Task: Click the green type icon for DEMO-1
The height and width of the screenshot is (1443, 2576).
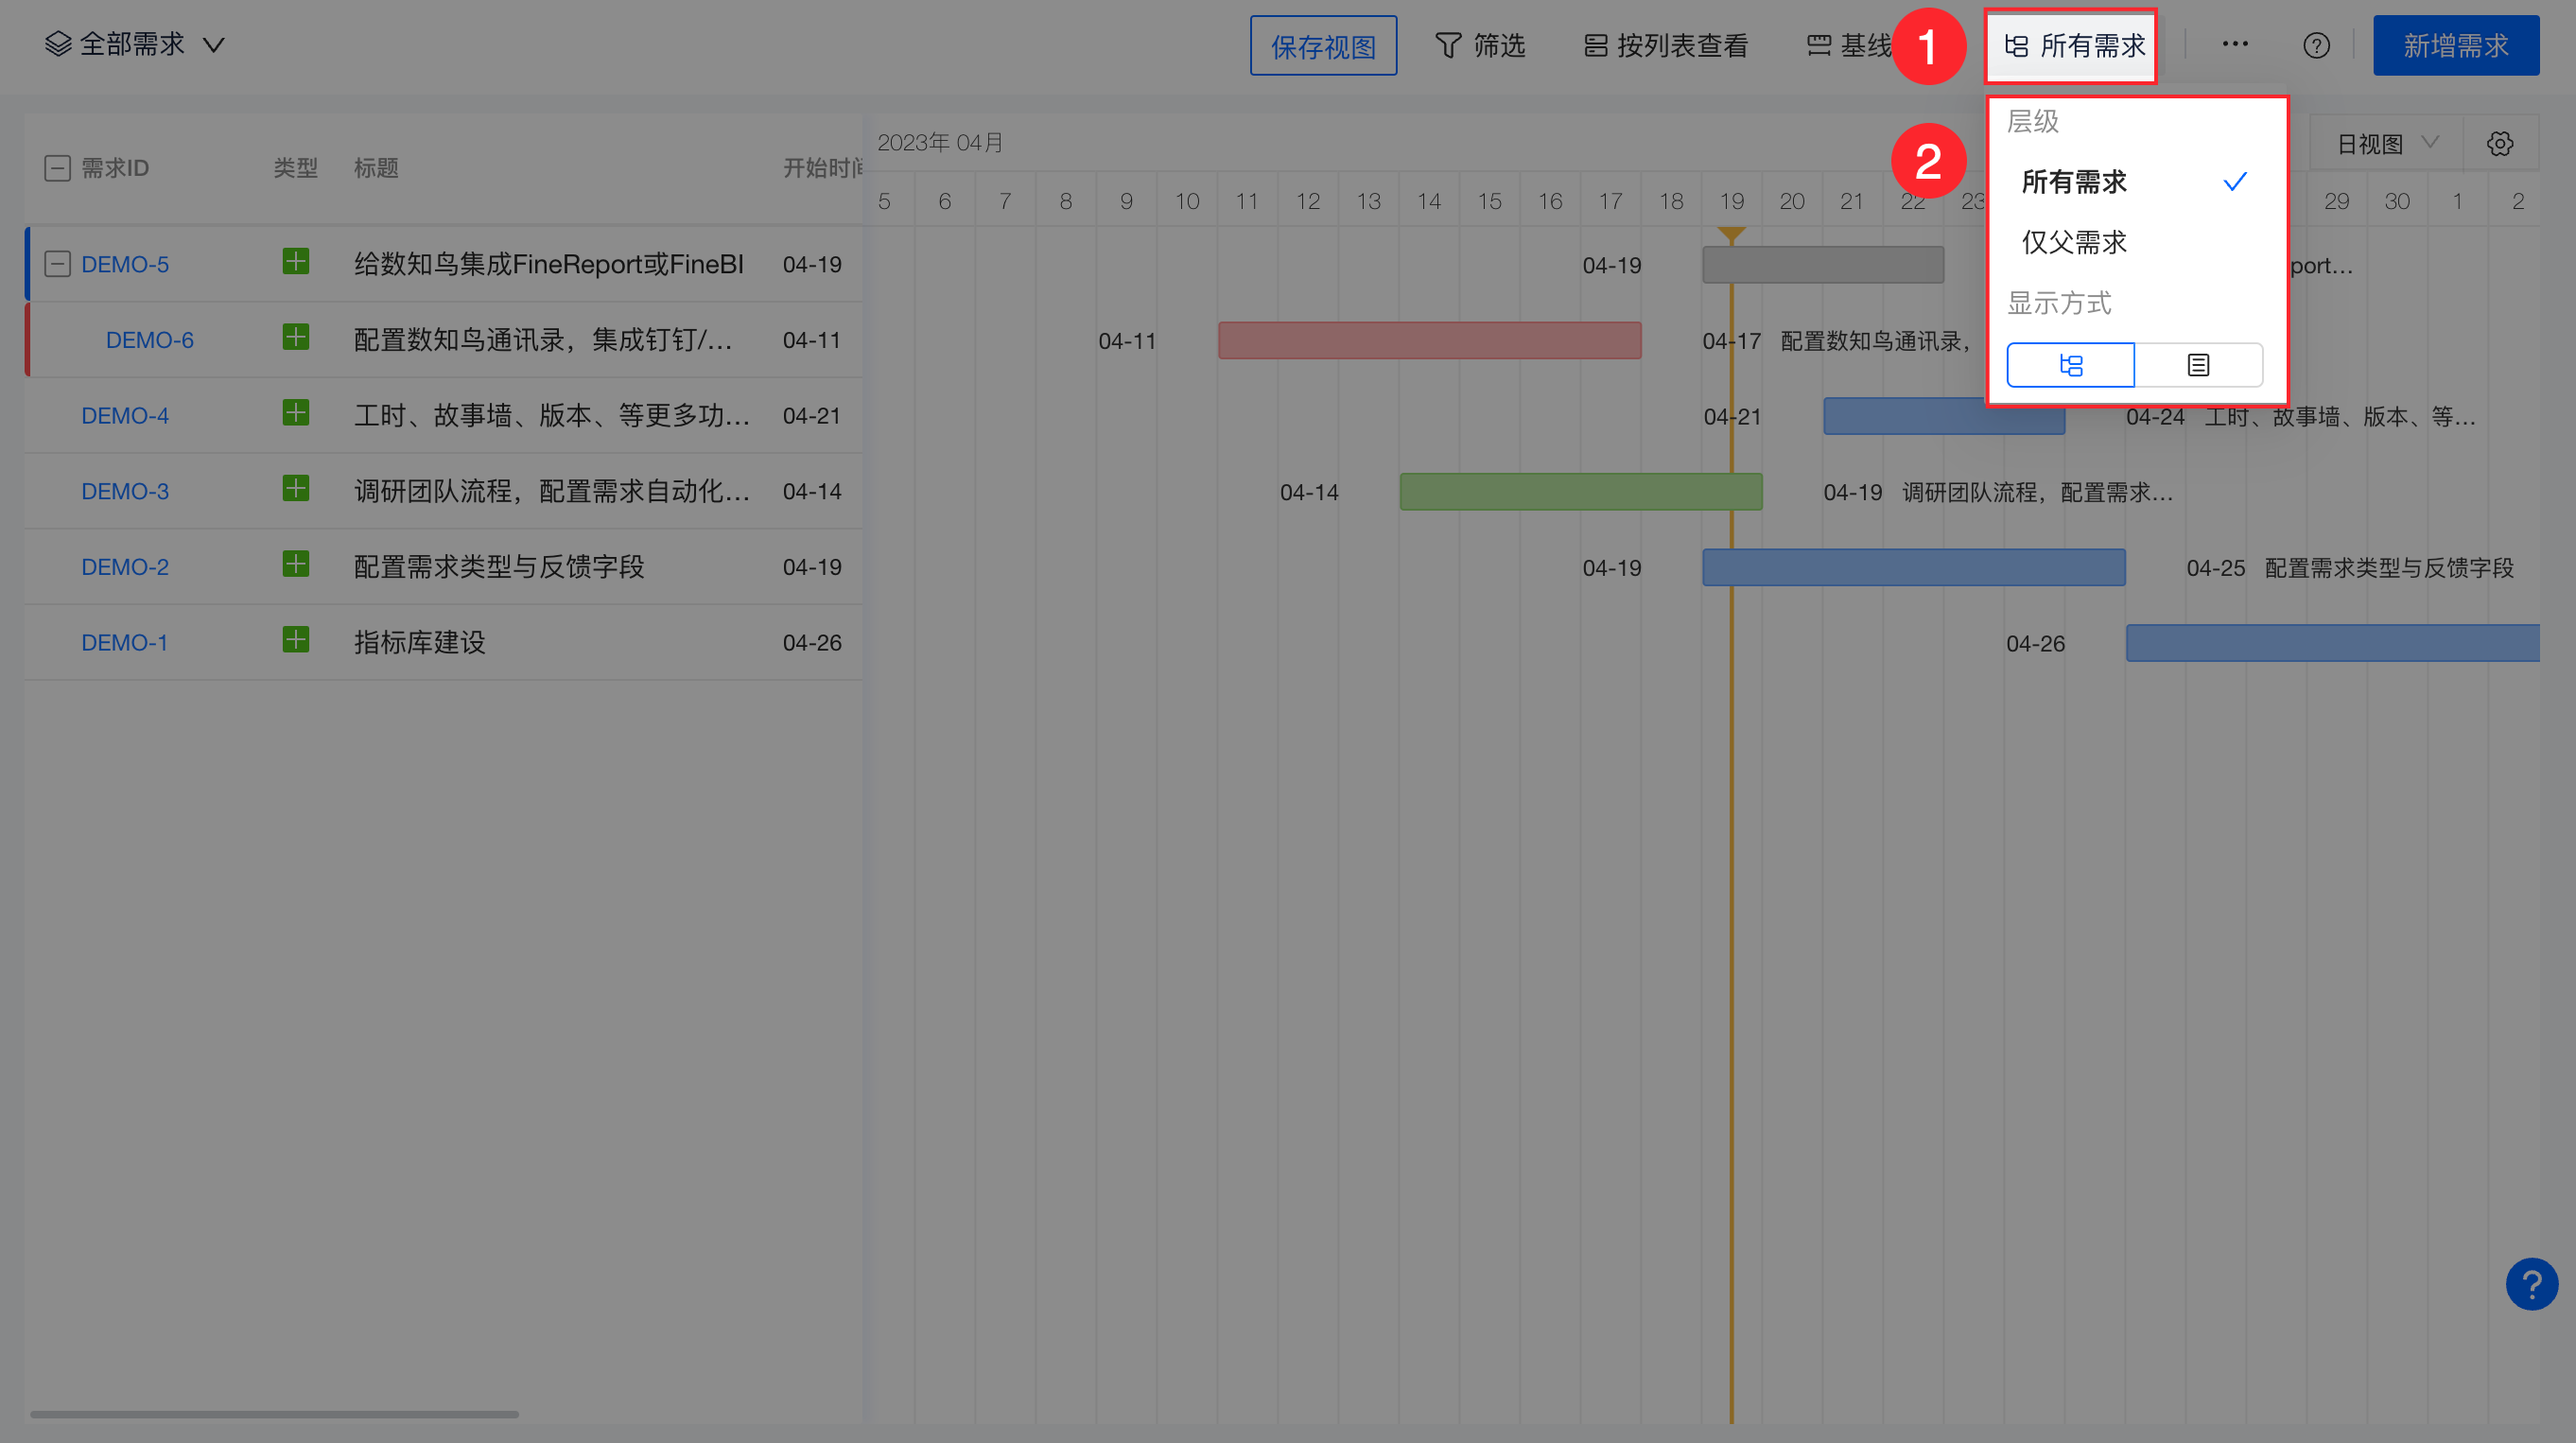Action: point(295,640)
